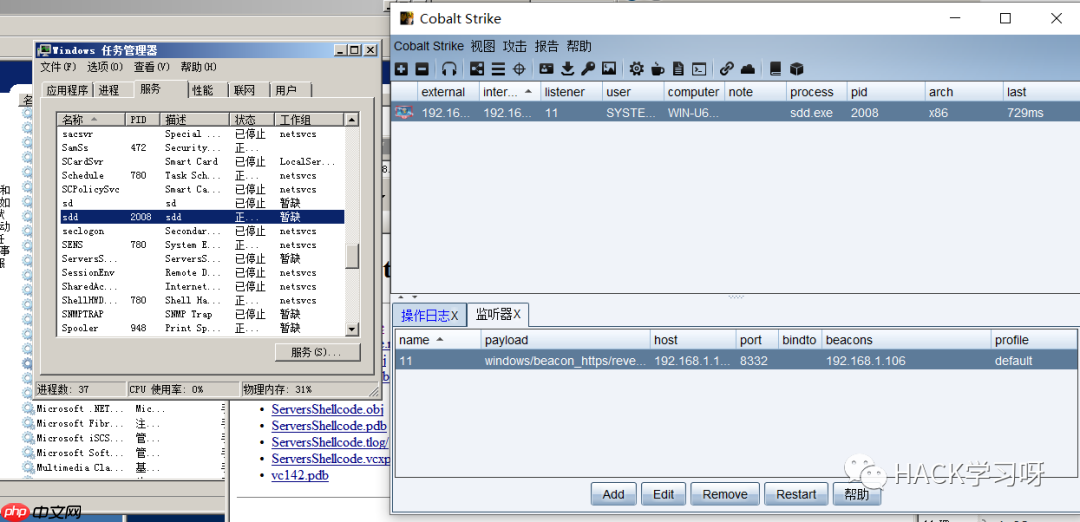Switch to the 进程 tab
Viewport: 1080px width, 522px height.
pyautogui.click(x=109, y=90)
